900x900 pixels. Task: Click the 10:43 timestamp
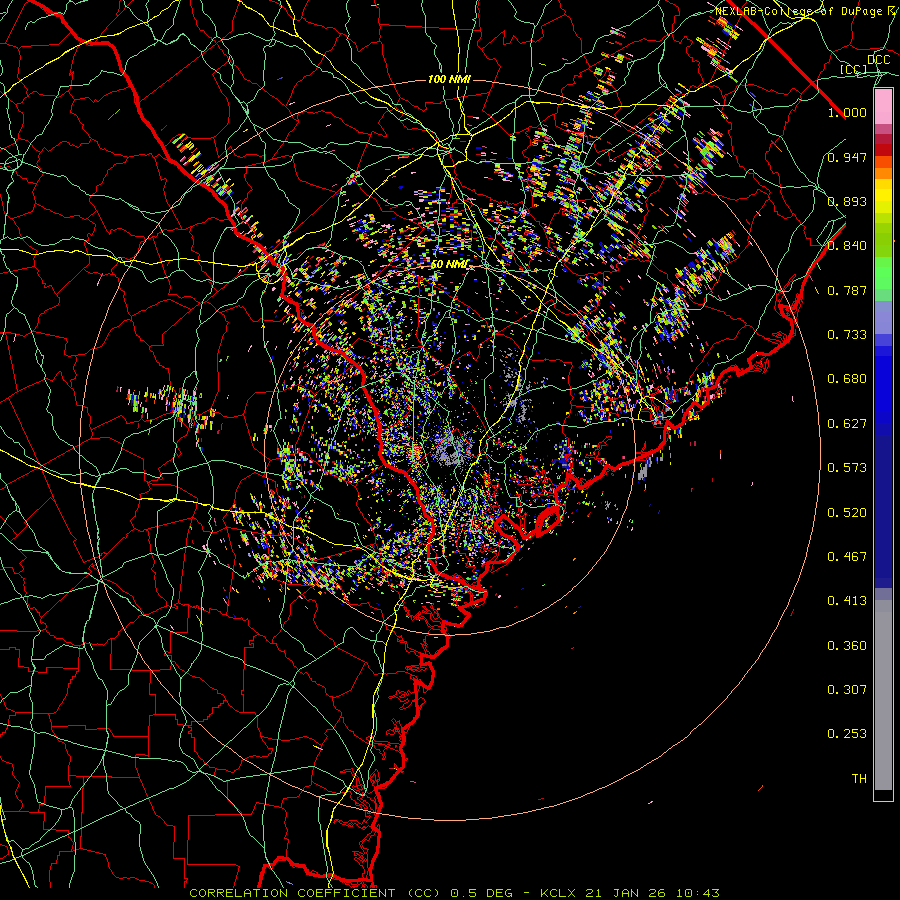pos(697,893)
